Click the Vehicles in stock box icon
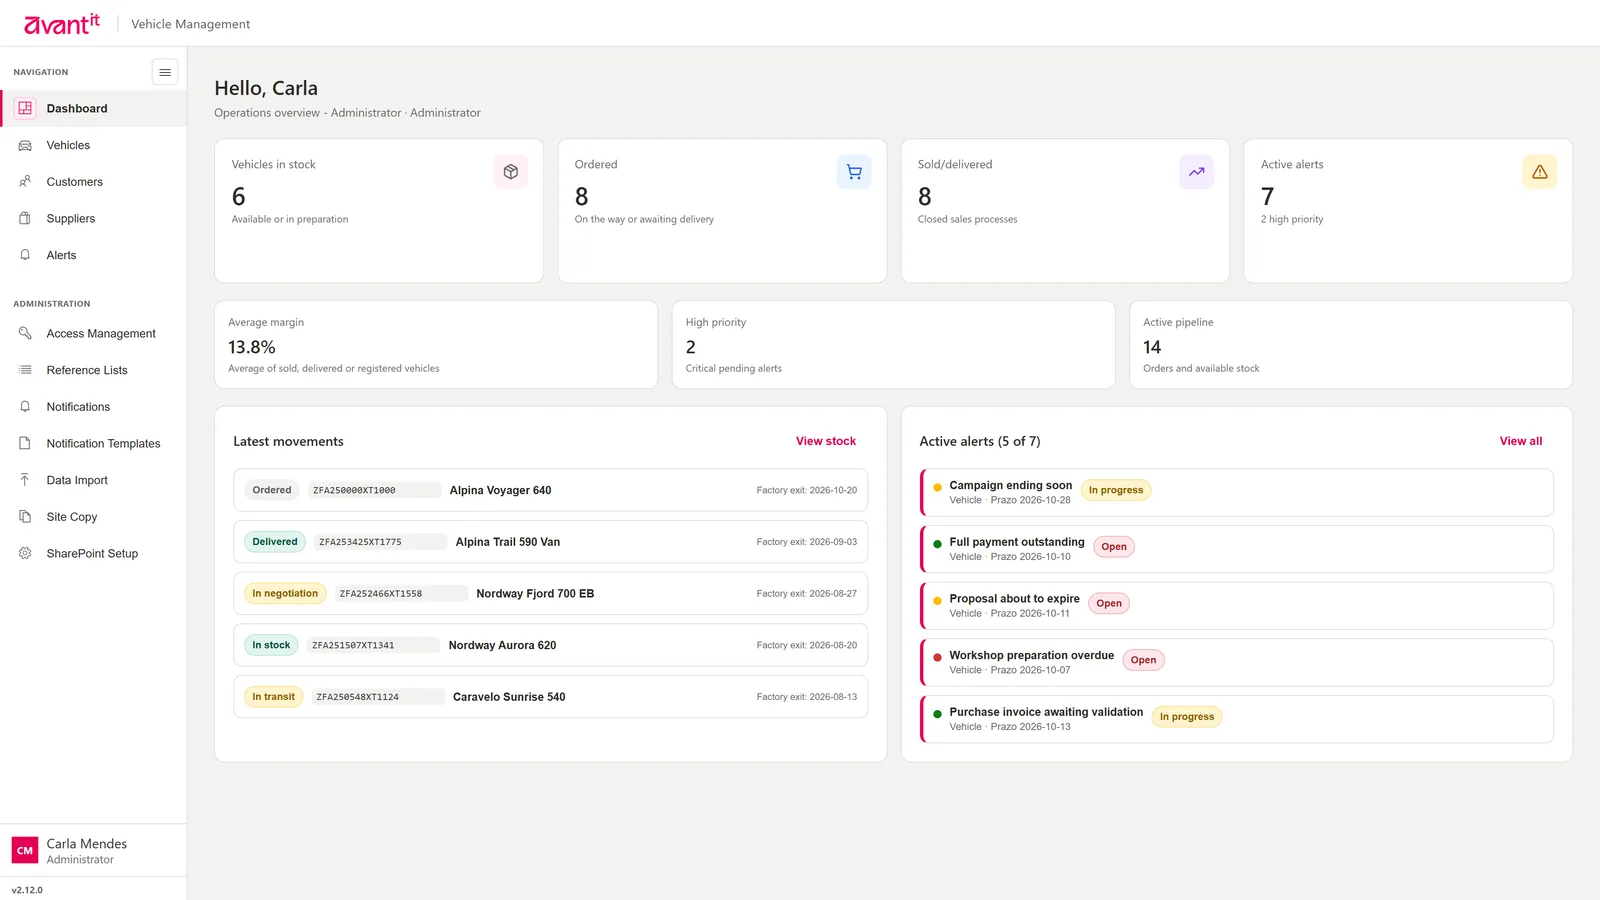This screenshot has height=900, width=1600. (x=511, y=172)
